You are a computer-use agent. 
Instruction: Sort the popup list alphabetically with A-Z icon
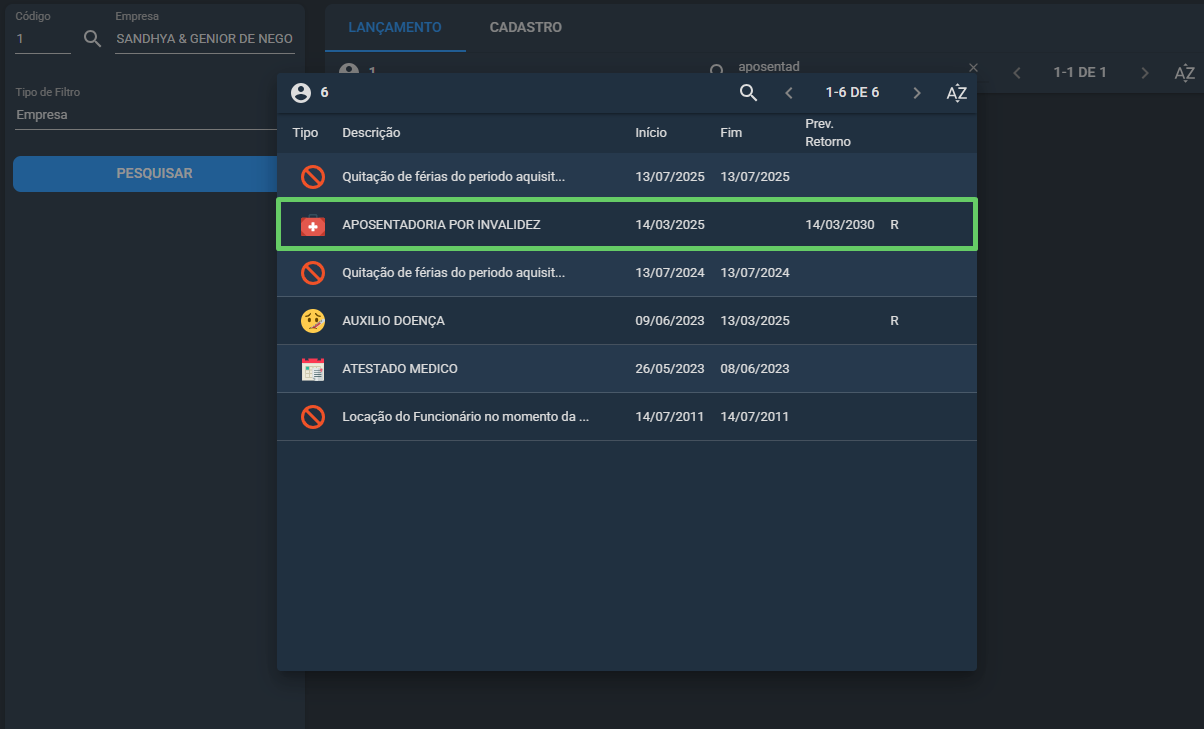click(x=957, y=93)
